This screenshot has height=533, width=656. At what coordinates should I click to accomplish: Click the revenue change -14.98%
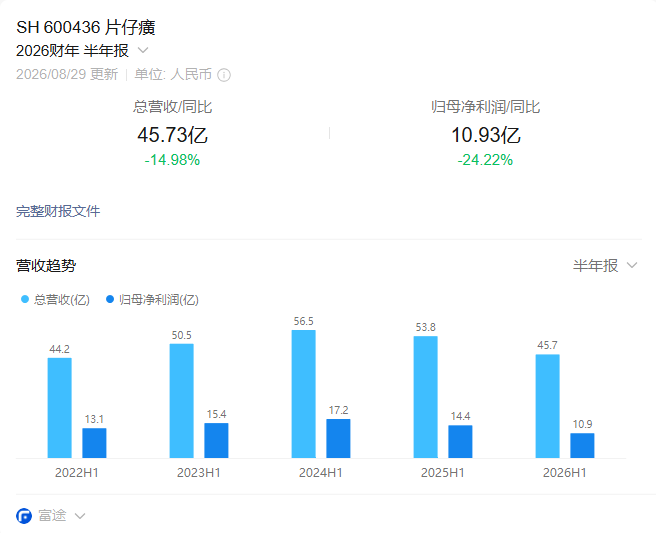tap(172, 160)
